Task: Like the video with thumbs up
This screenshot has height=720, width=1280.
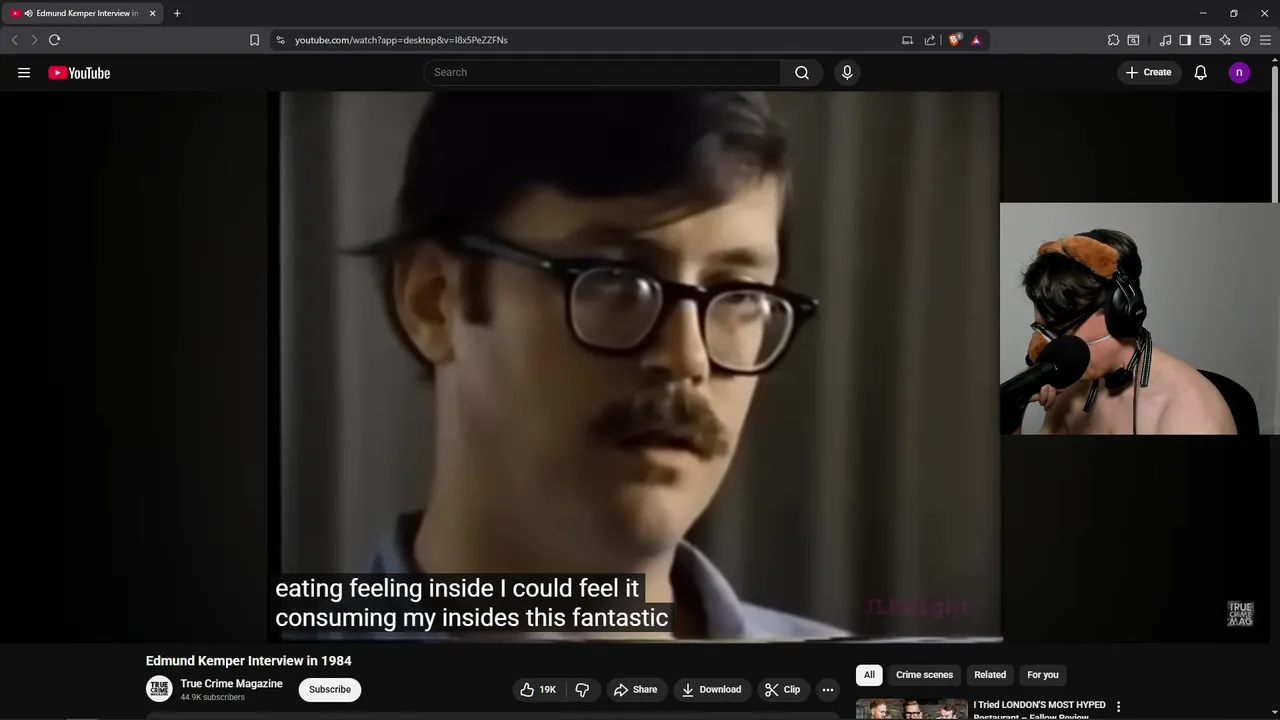Action: pyautogui.click(x=539, y=689)
